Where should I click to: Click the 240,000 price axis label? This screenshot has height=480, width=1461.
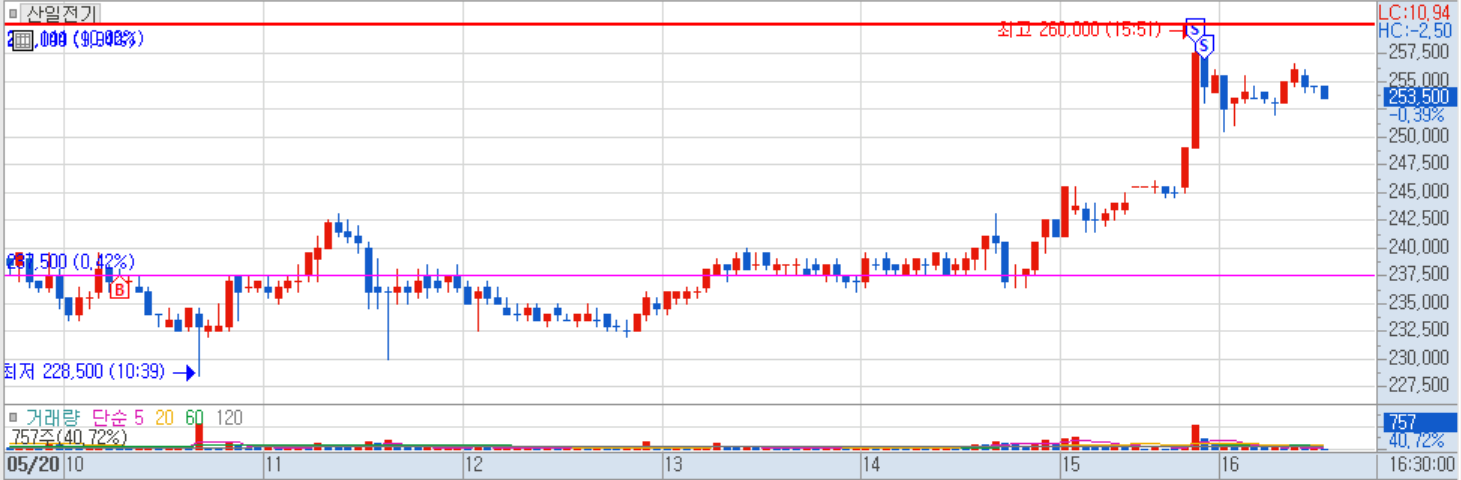point(1420,247)
